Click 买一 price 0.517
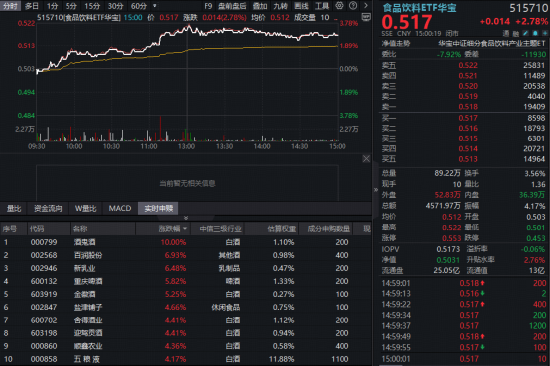550x366 pixels. [x=468, y=118]
